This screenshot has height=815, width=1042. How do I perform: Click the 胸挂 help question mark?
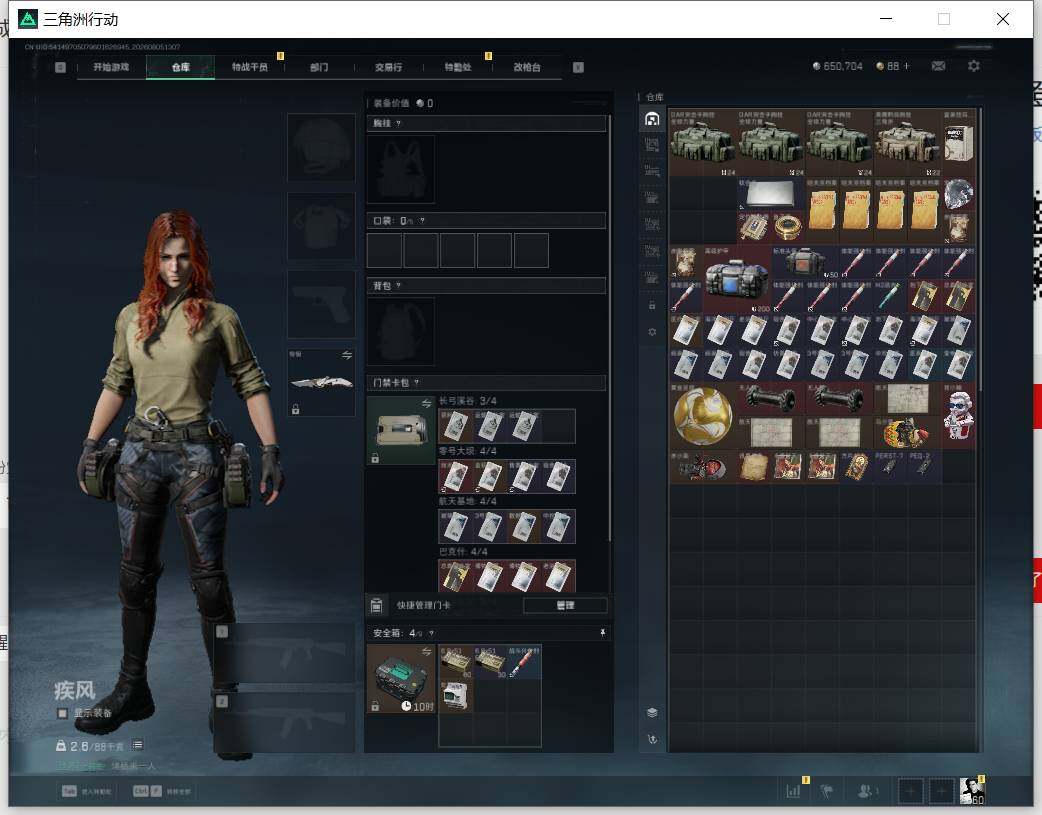(398, 124)
